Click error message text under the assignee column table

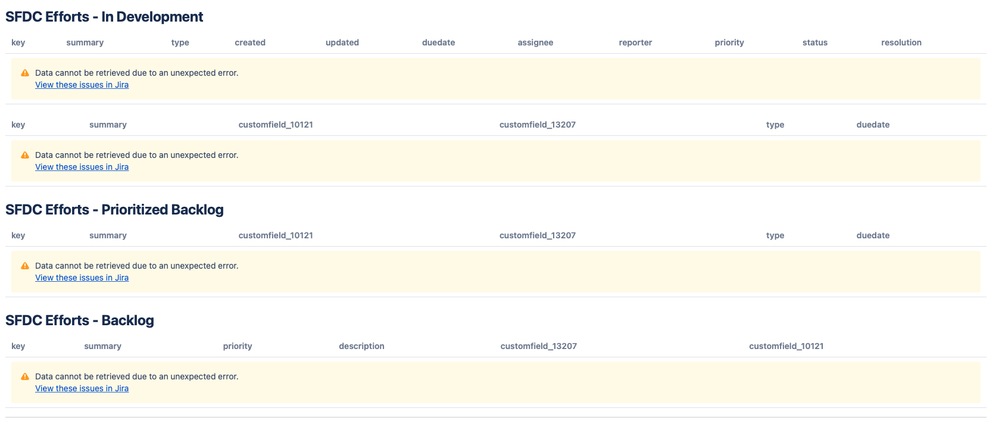point(137,73)
